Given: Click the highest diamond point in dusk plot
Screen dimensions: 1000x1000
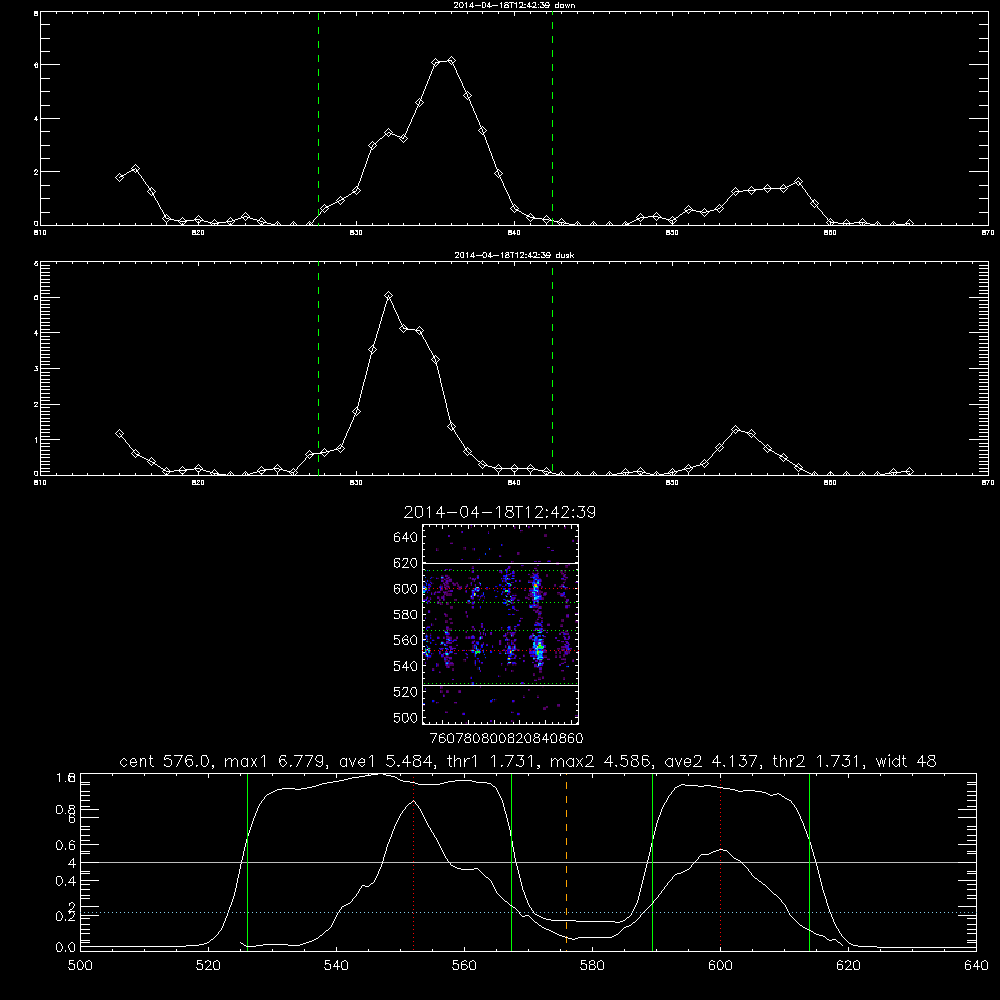Looking at the screenshot, I should [388, 295].
